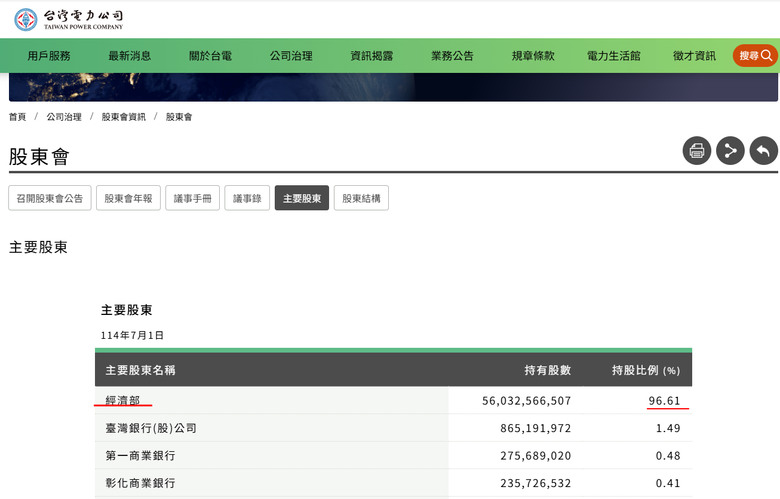Click the 股東會 page title

(39, 156)
